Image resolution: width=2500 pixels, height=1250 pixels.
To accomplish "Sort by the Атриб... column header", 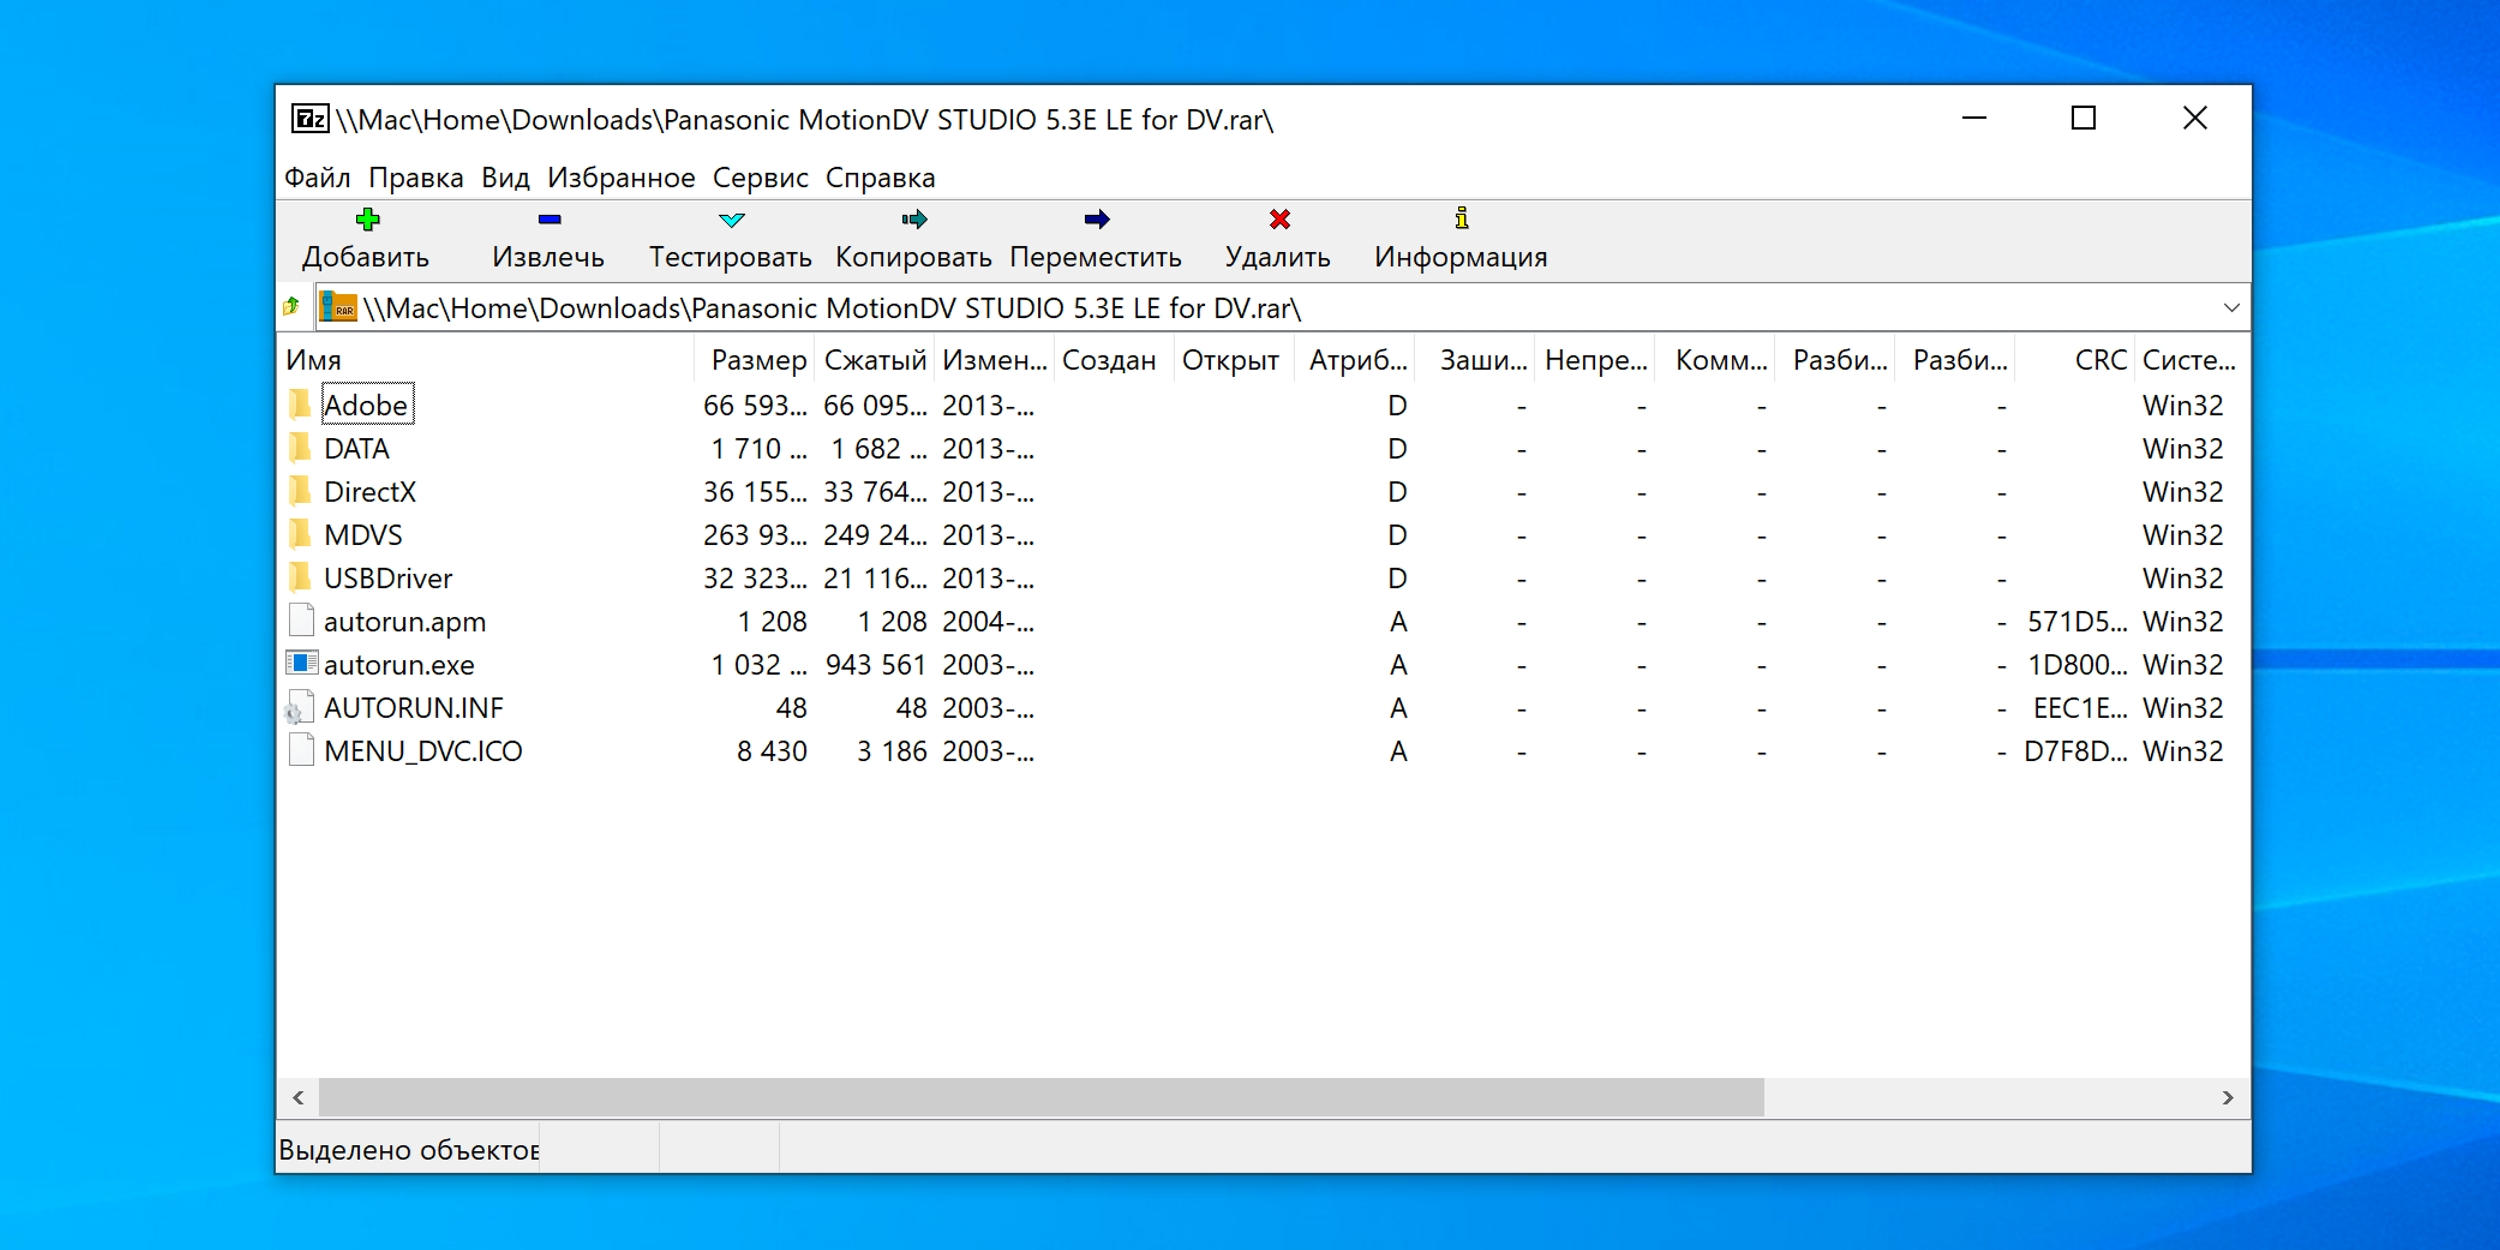I will pyautogui.click(x=1355, y=360).
